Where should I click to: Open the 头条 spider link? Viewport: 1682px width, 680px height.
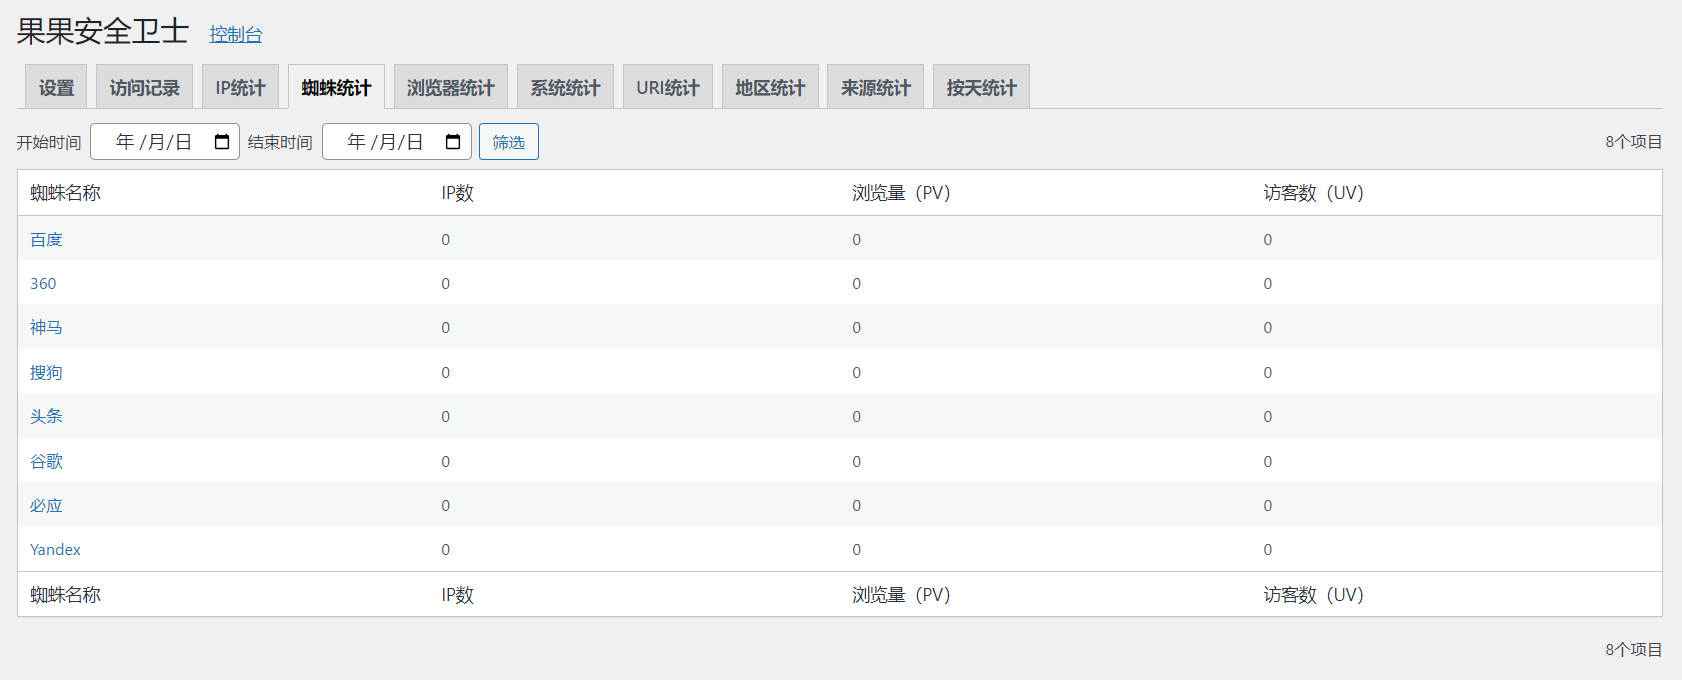tap(46, 416)
